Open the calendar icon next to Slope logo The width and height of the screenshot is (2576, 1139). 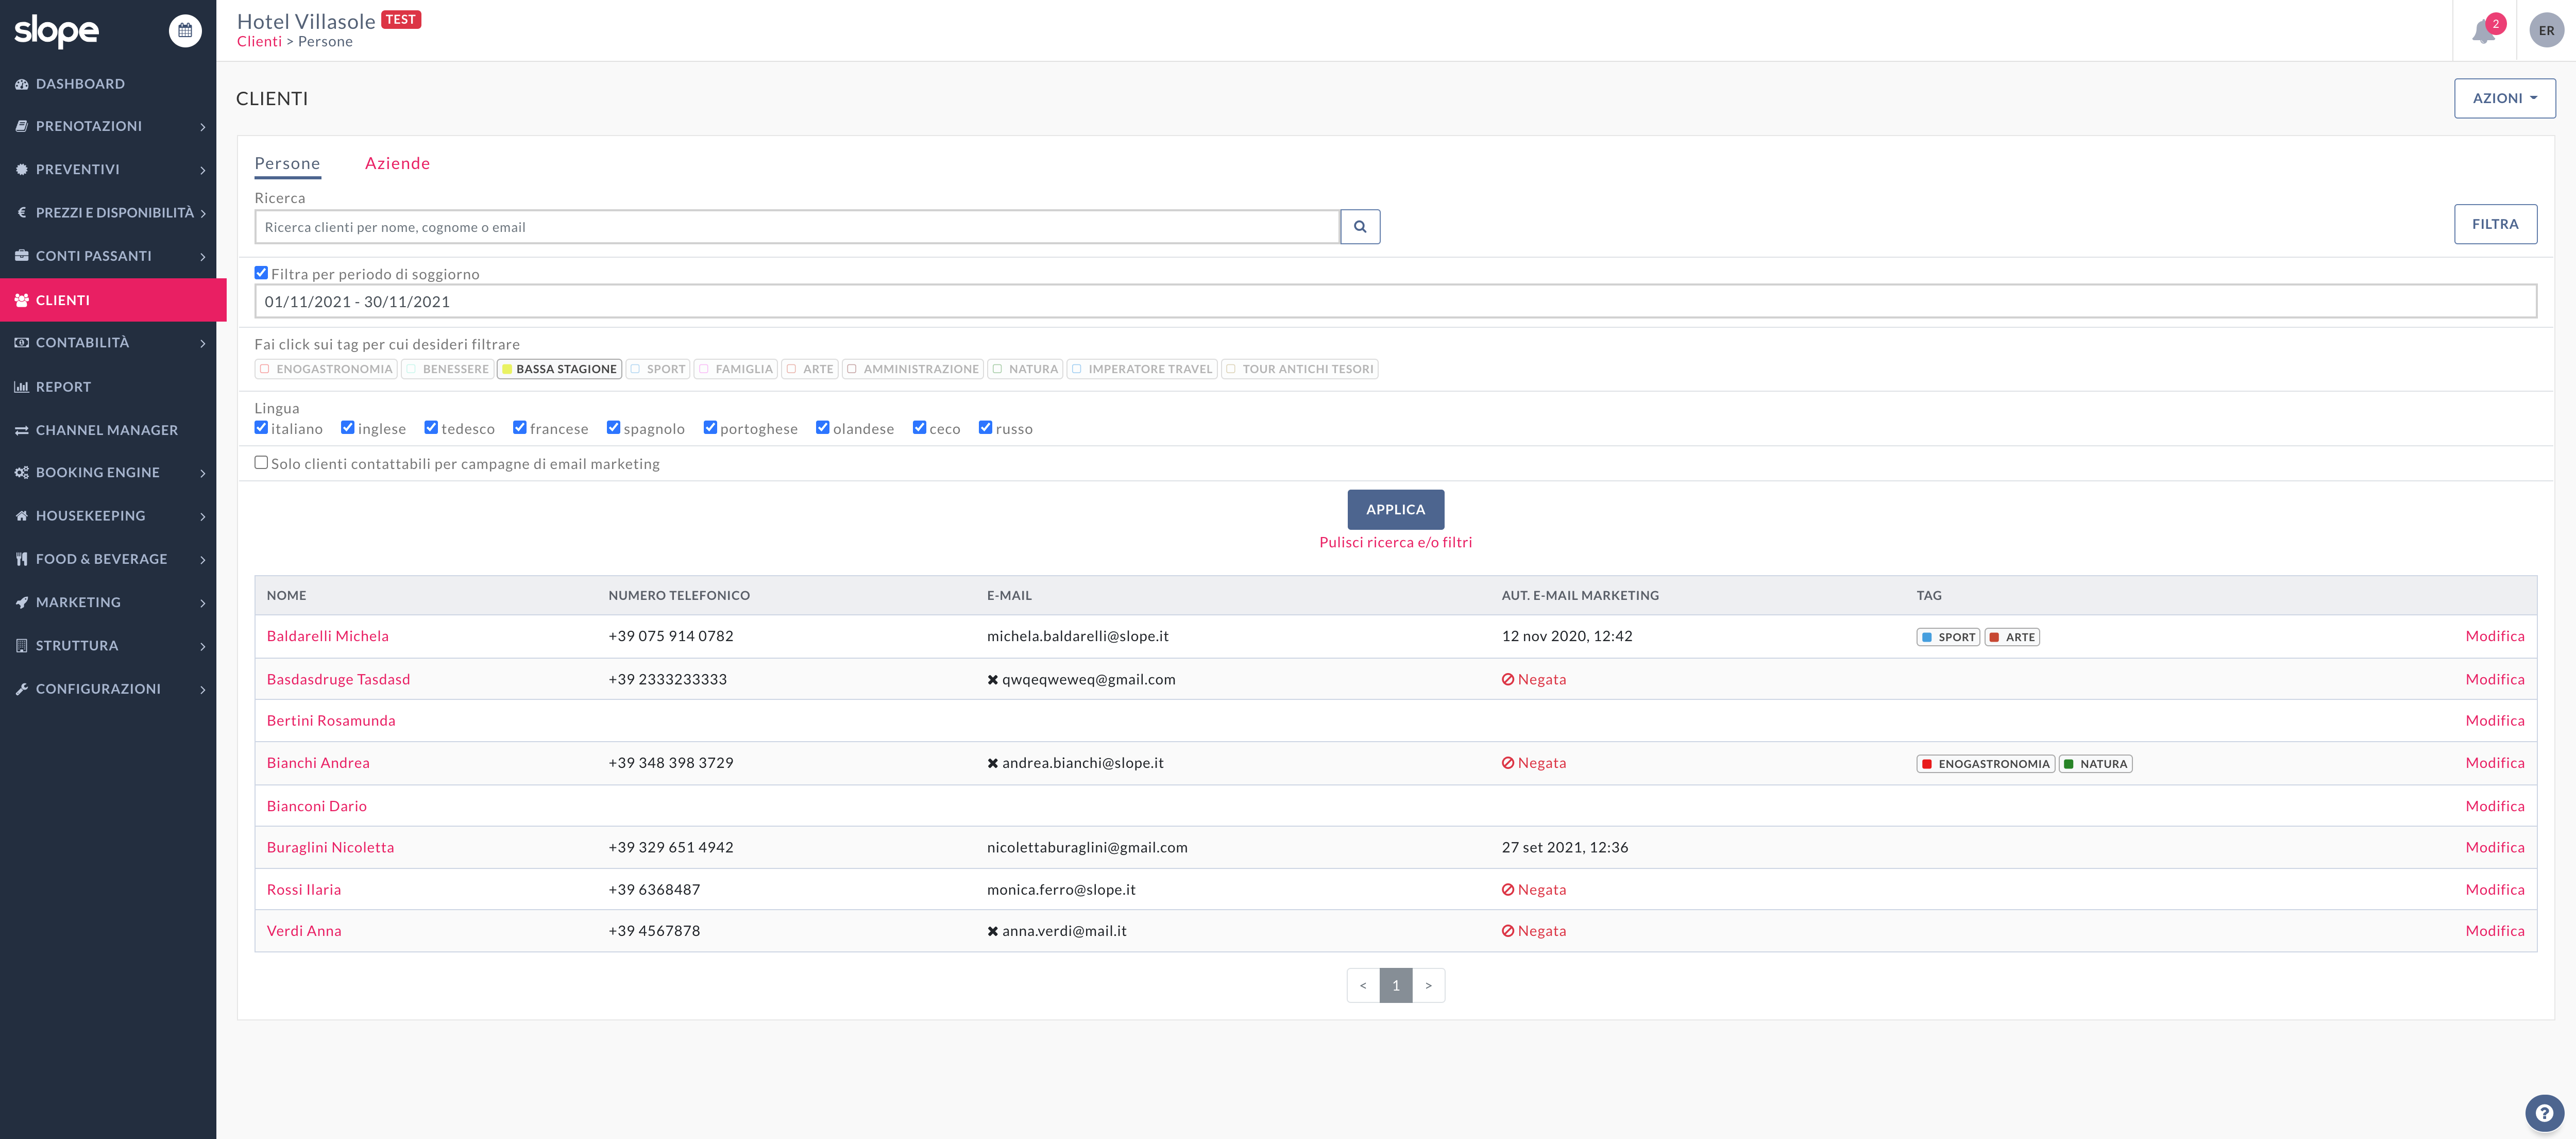point(185,31)
